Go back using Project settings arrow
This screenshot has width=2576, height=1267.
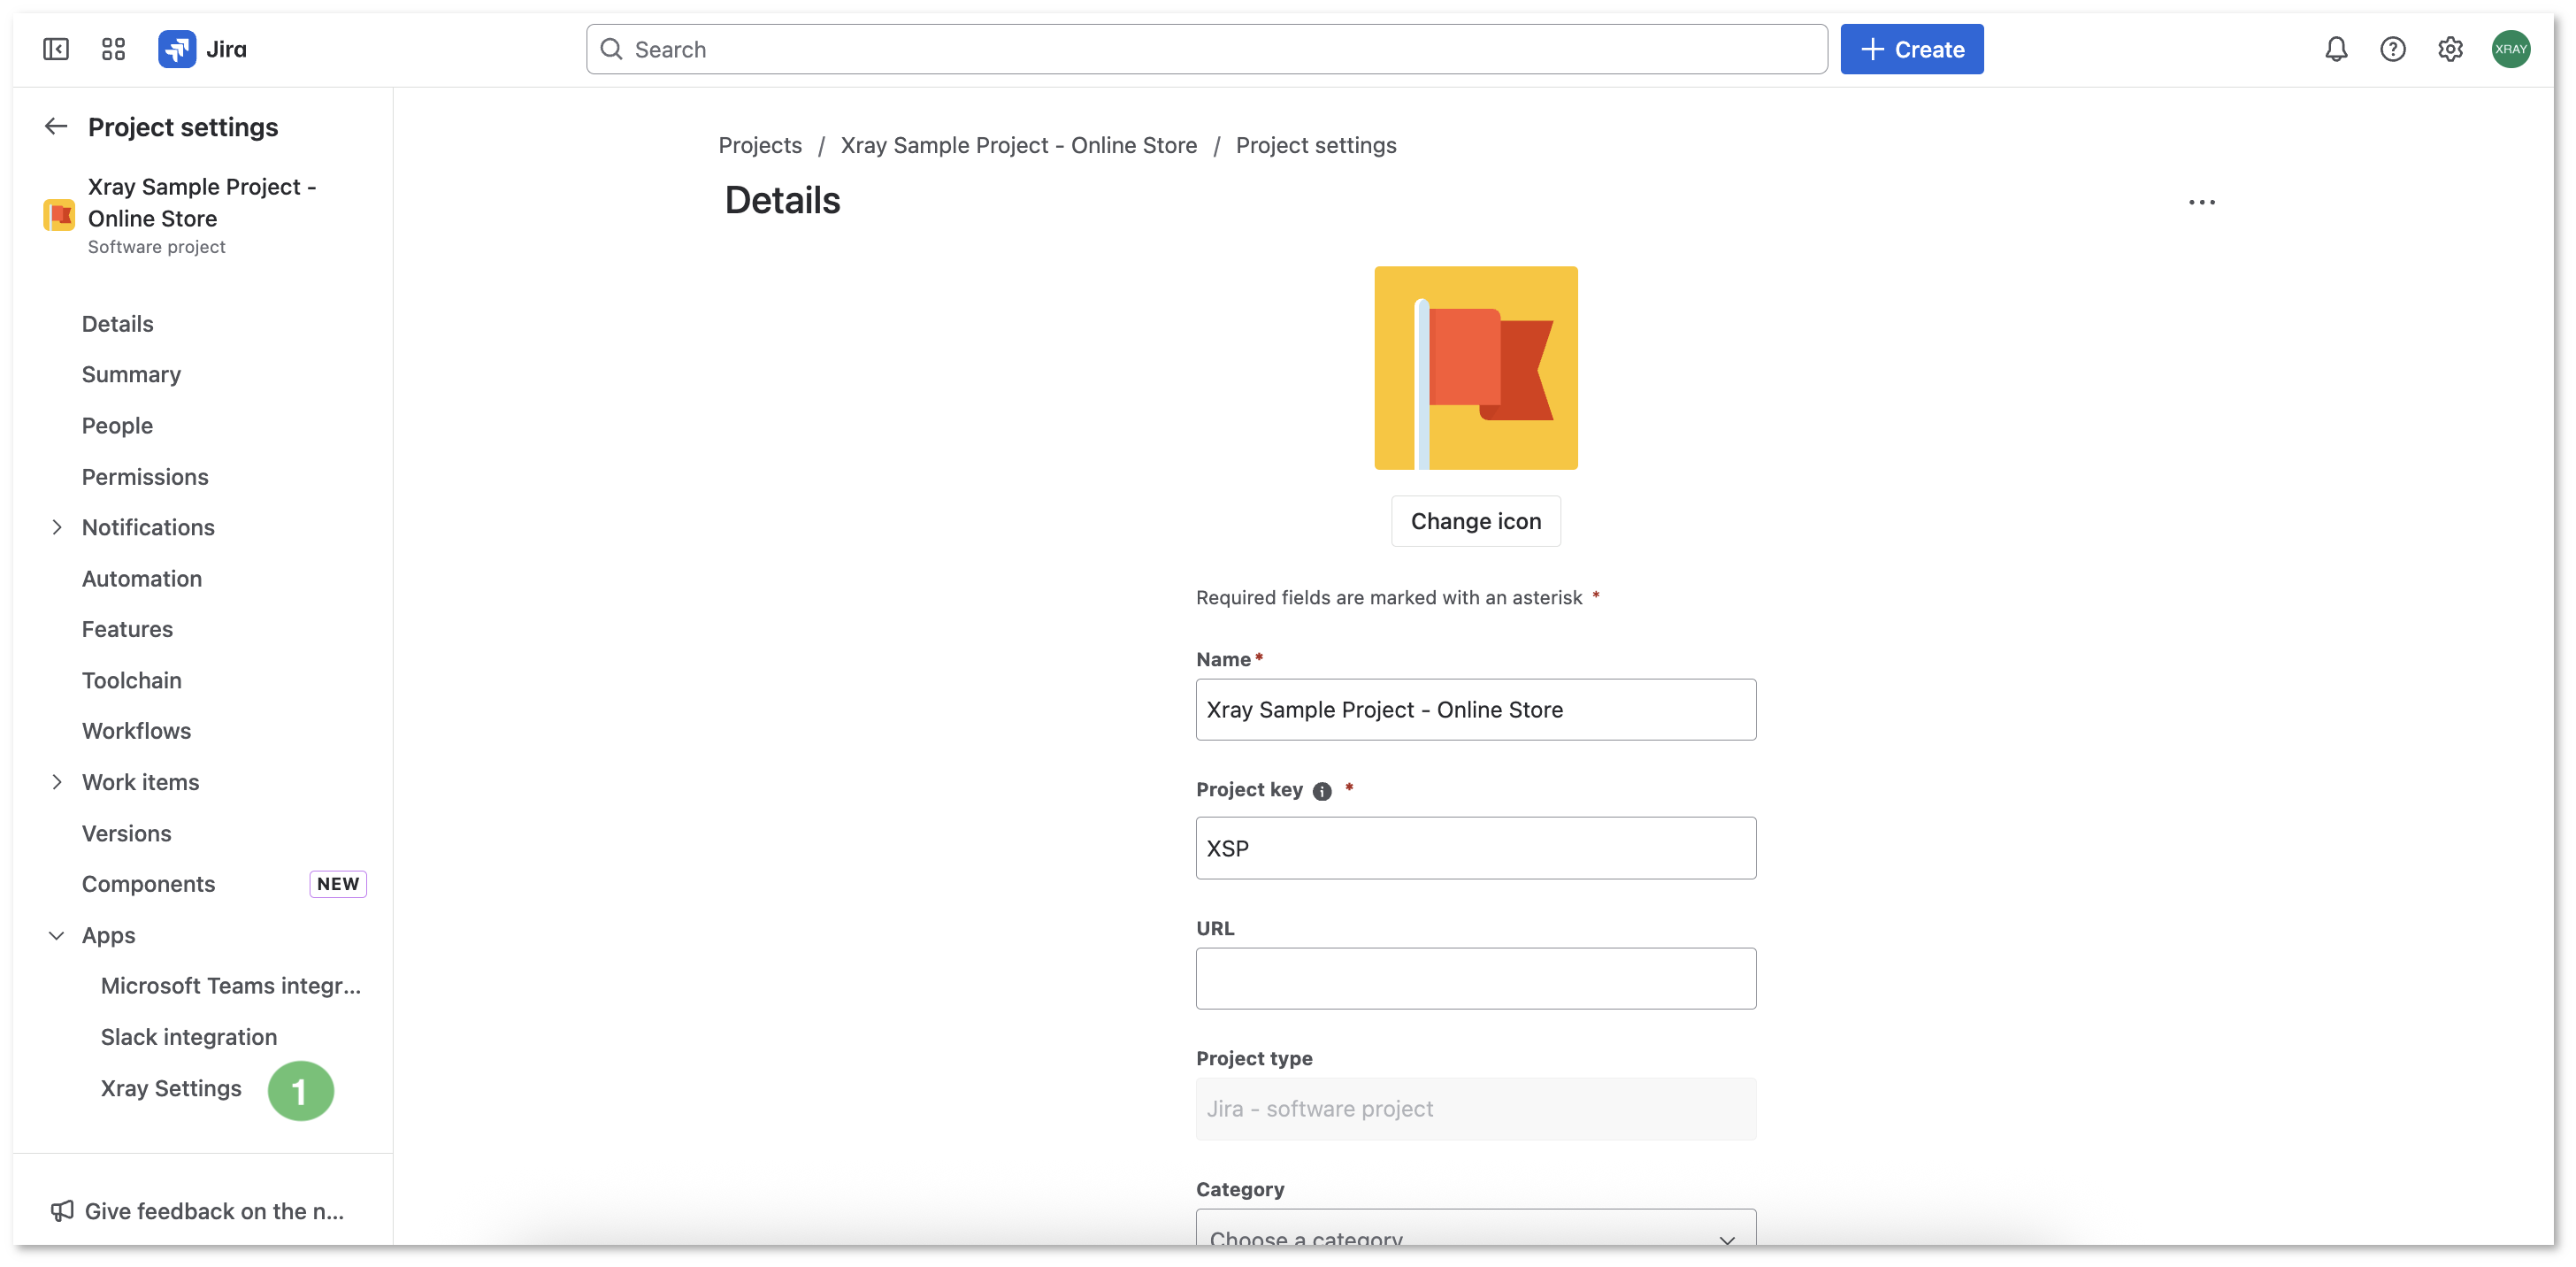tap(56, 126)
